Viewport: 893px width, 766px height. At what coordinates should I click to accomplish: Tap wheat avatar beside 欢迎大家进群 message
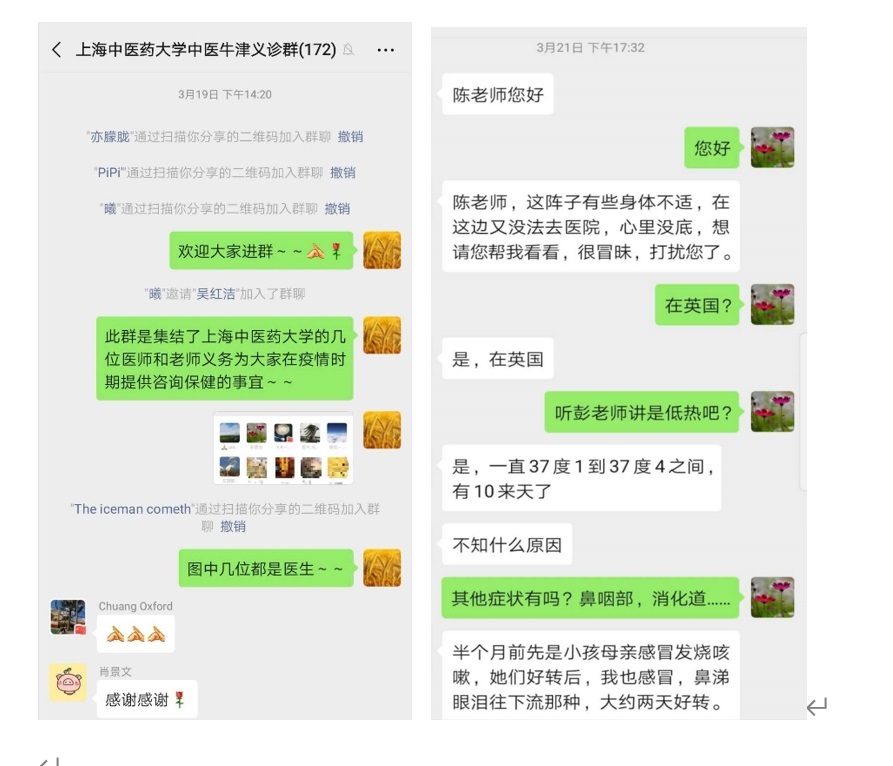tap(382, 250)
